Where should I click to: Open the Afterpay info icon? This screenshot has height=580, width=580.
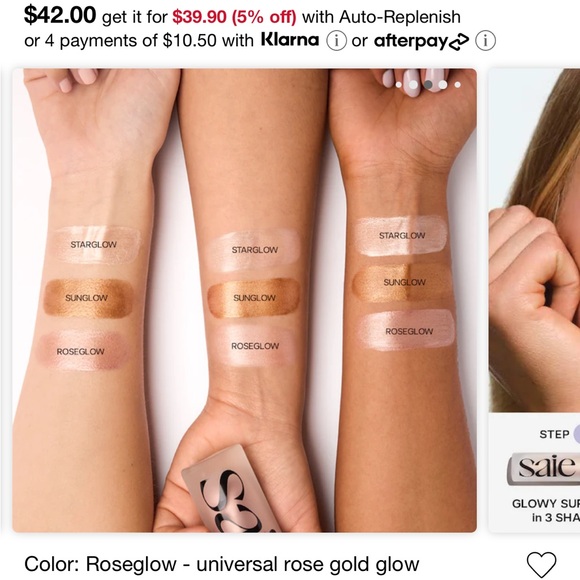(485, 40)
